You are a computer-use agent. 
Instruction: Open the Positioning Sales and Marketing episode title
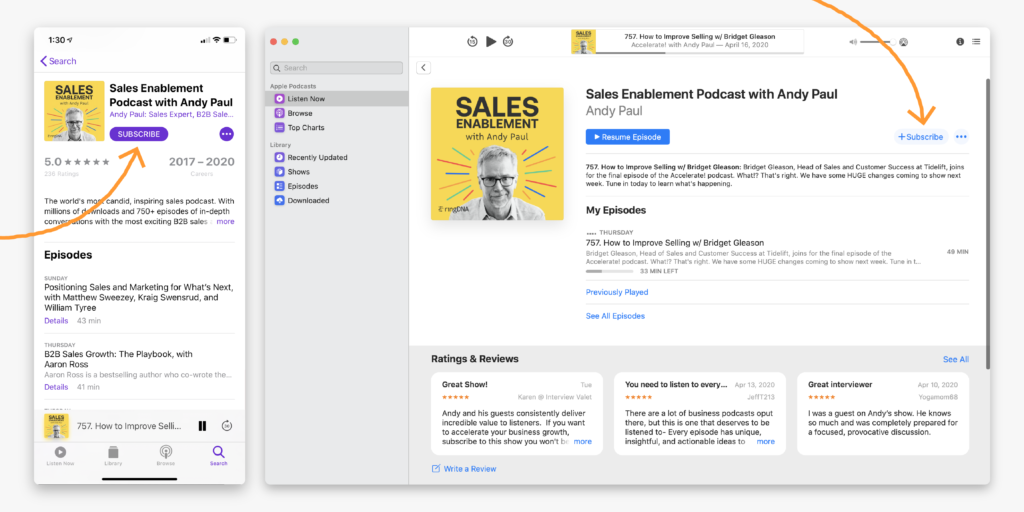[139, 297]
